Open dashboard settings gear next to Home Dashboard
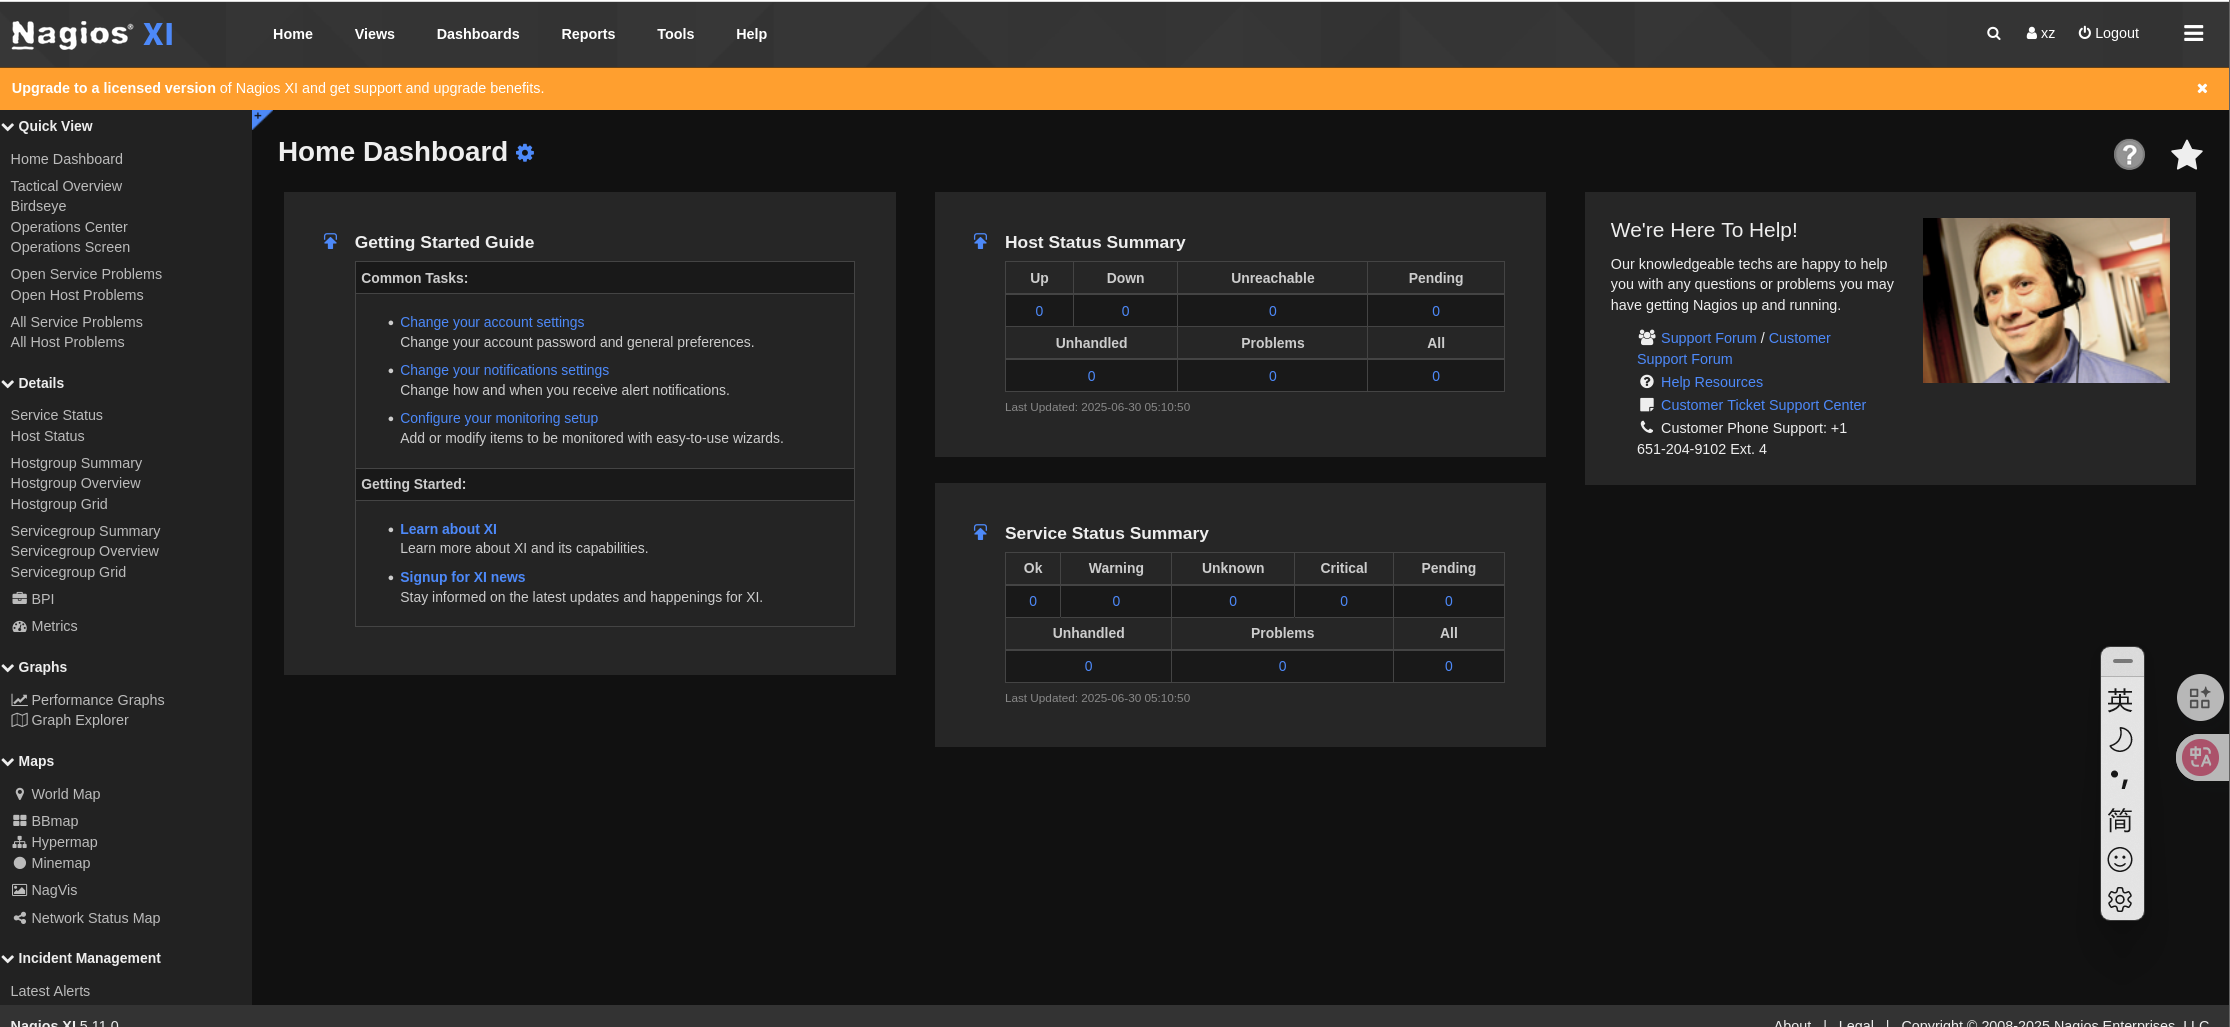The width and height of the screenshot is (2230, 1027). point(525,153)
